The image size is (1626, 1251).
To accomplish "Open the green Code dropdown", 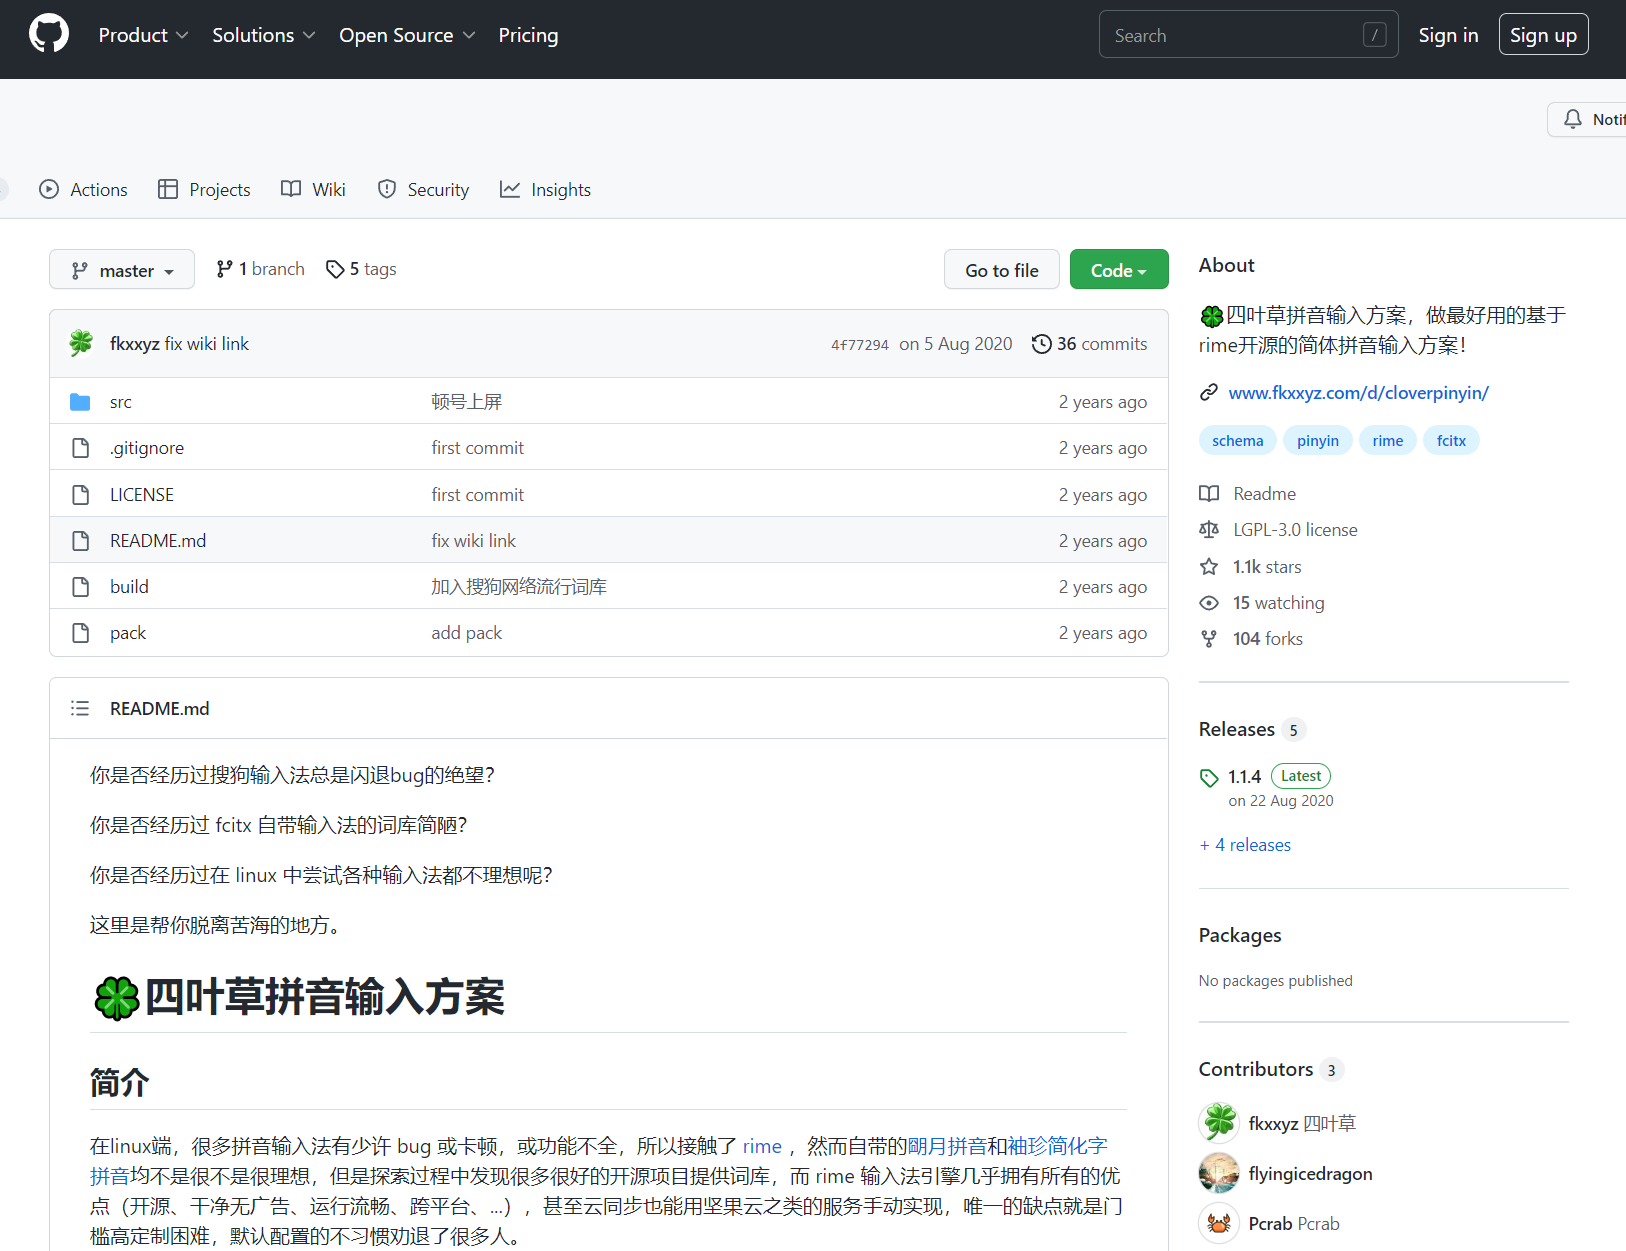I will [x=1118, y=270].
